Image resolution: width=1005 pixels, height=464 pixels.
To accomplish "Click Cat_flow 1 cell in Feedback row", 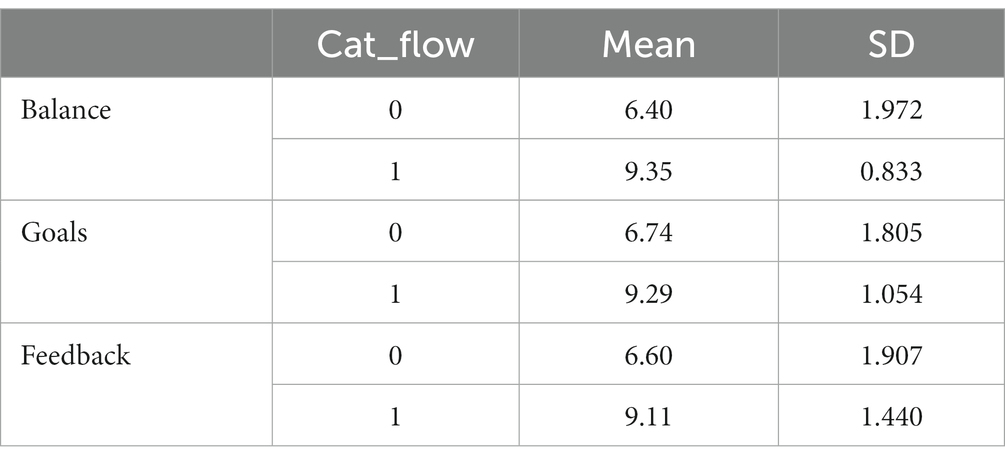I will pyautogui.click(x=395, y=417).
